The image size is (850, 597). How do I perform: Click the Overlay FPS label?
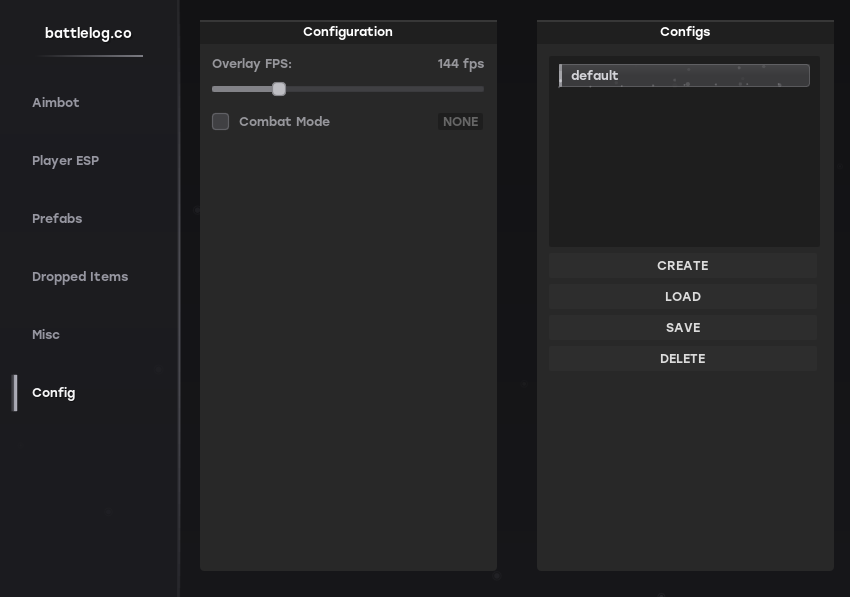click(x=252, y=63)
